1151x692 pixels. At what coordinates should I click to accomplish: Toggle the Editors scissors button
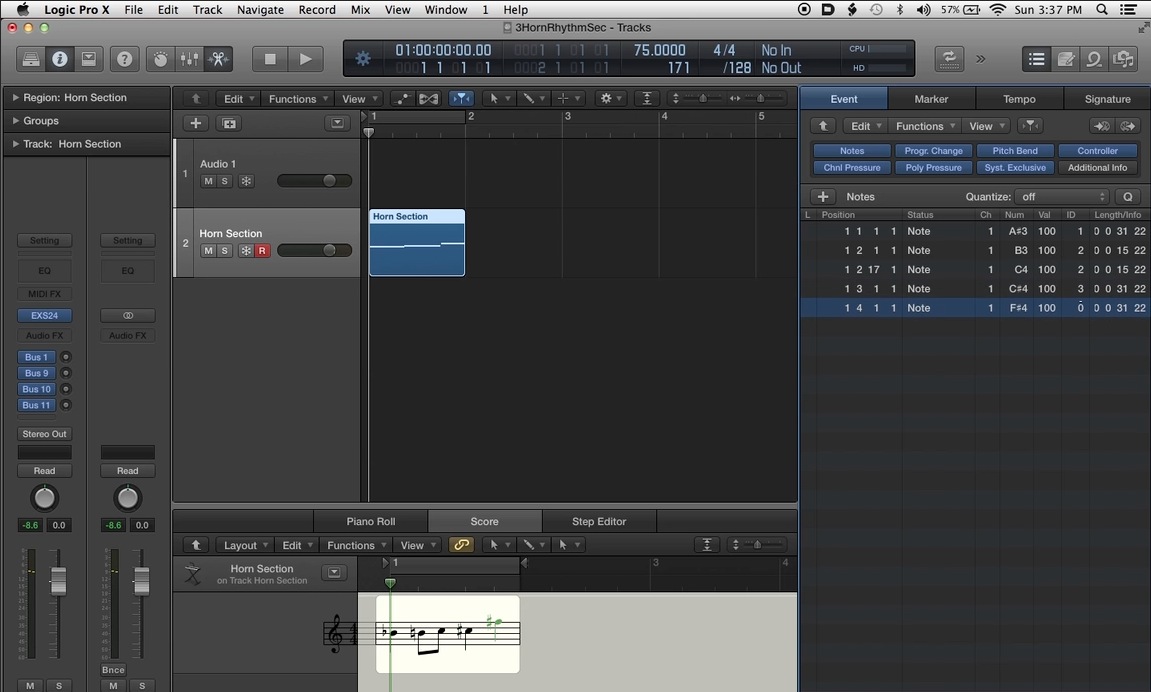pos(218,59)
